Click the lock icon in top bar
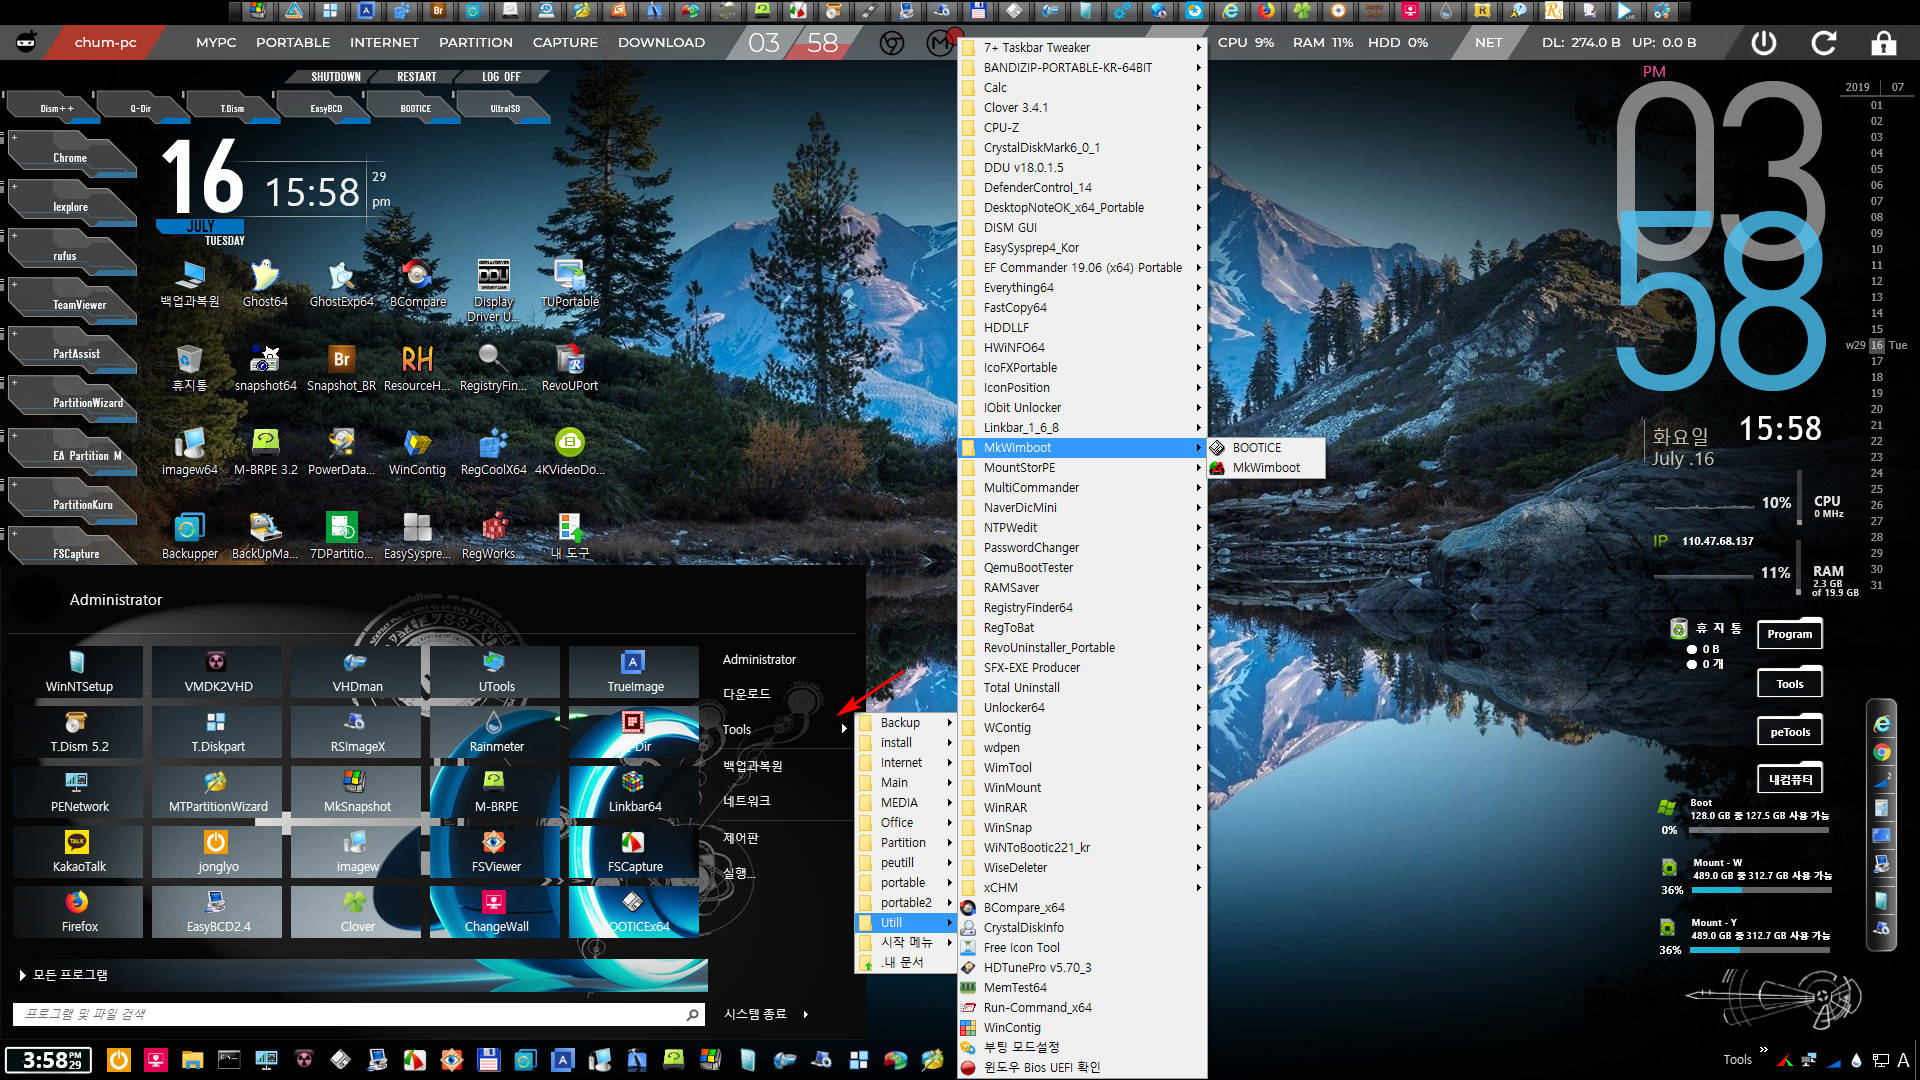Viewport: 1920px width, 1080px height. (1884, 43)
